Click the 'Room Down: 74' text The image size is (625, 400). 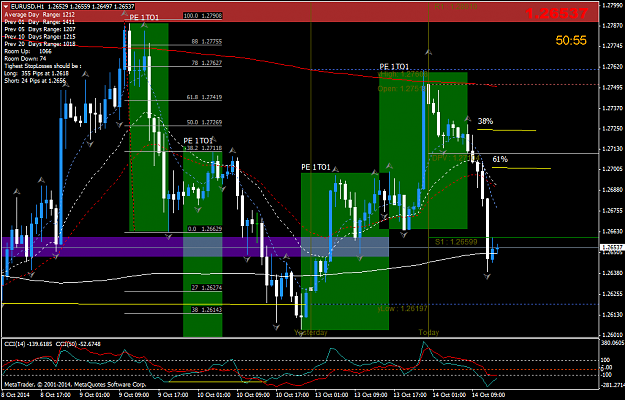click(25, 59)
